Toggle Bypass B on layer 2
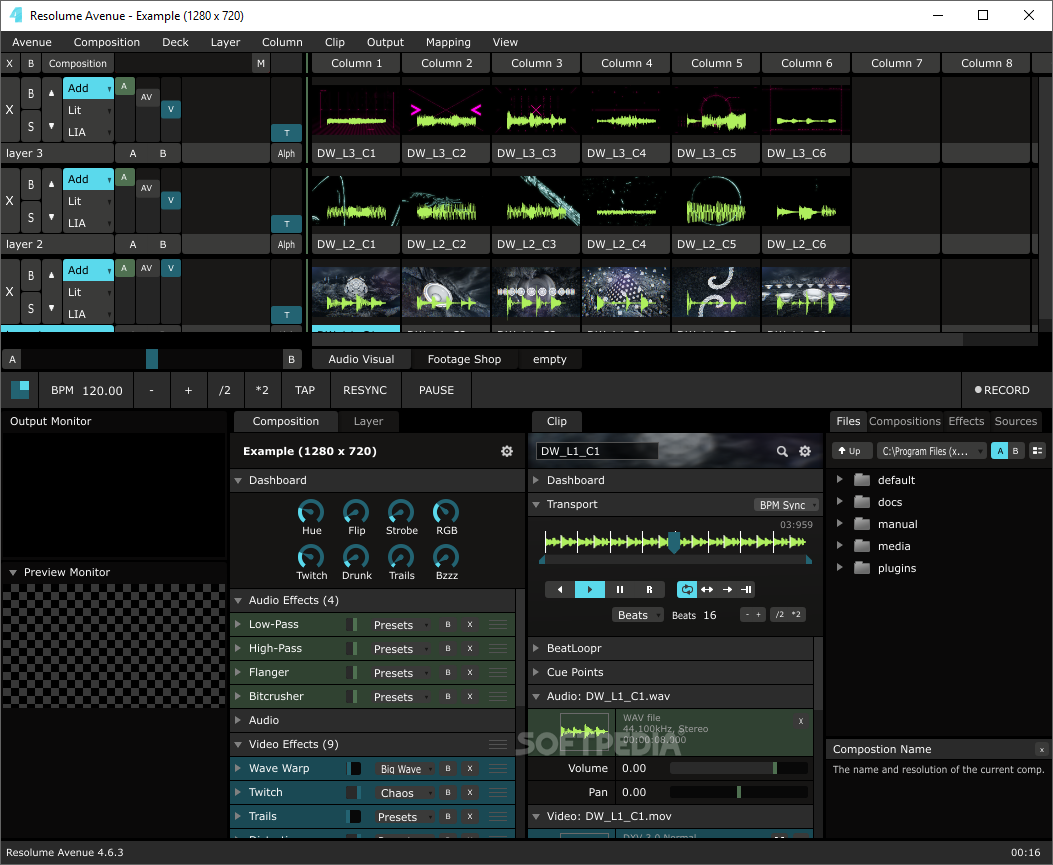The width and height of the screenshot is (1053, 865). pos(31,185)
